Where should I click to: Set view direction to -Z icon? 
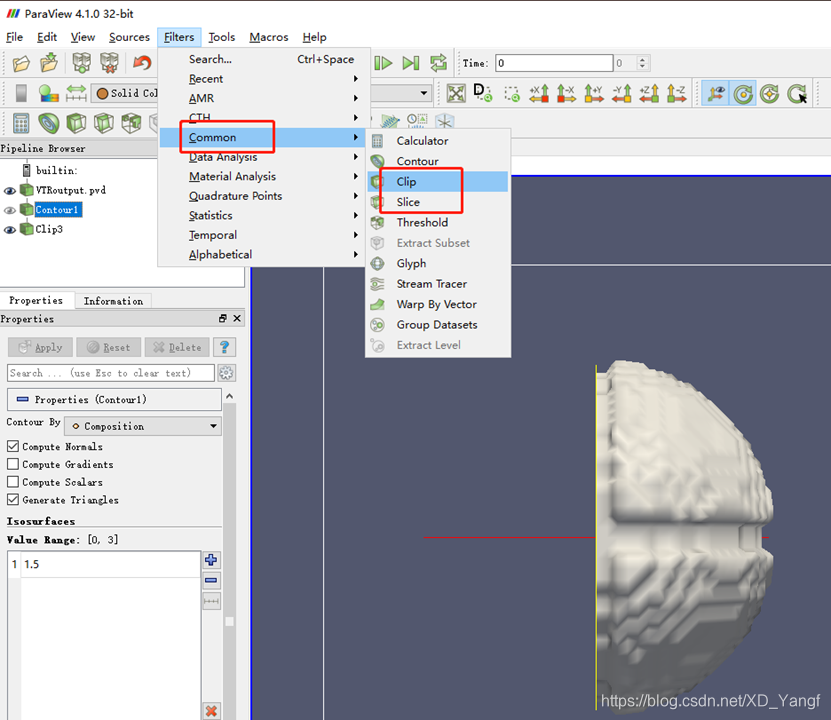click(677, 93)
